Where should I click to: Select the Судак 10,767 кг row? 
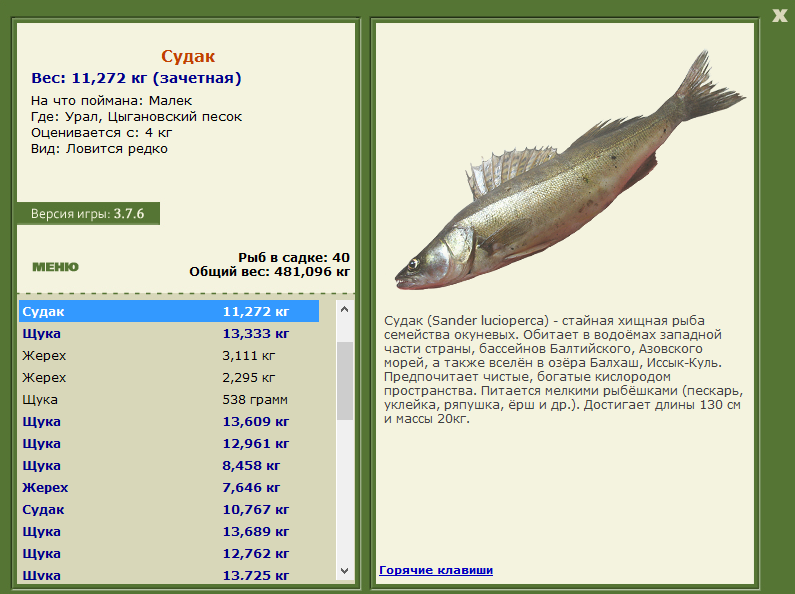pyautogui.click(x=169, y=509)
